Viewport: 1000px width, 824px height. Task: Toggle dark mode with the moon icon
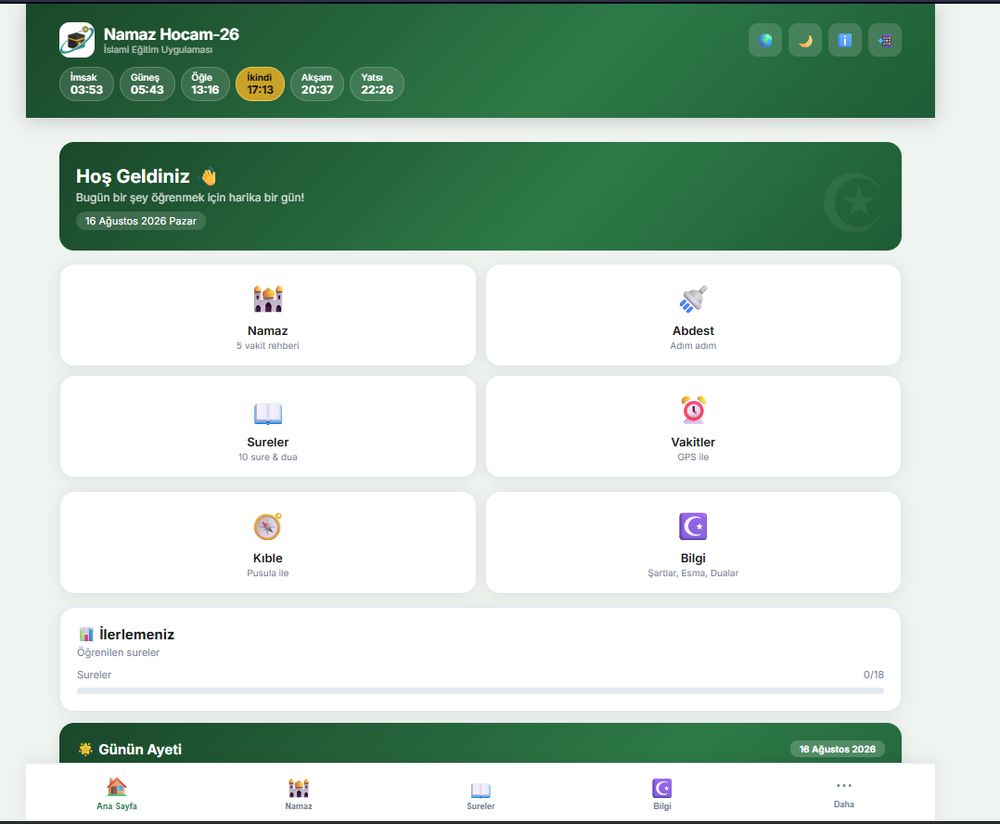(x=805, y=40)
